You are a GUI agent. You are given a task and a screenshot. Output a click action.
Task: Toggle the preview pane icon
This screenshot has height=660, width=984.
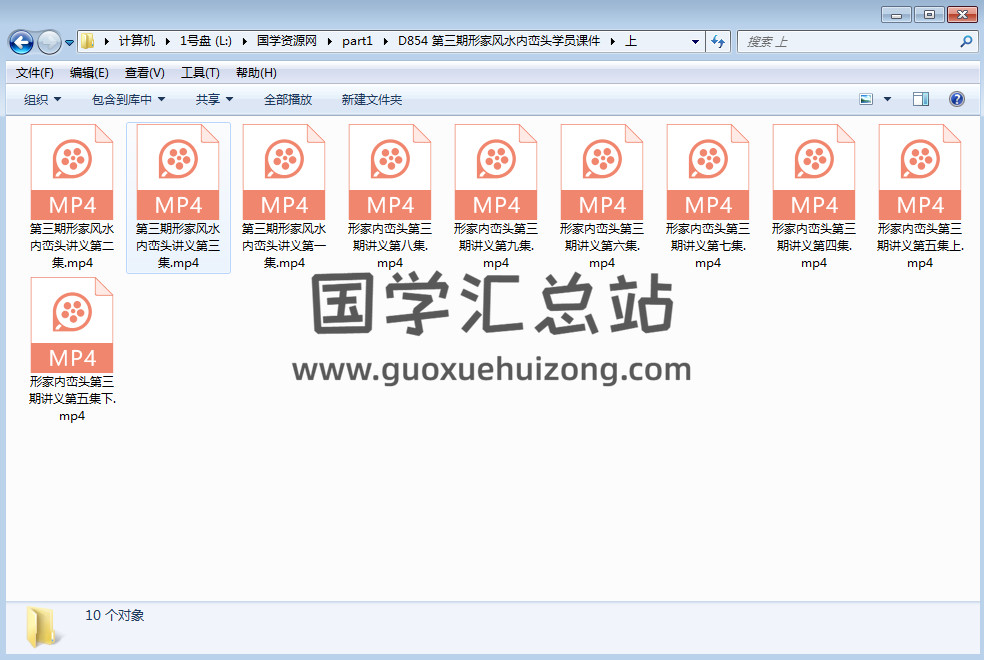pyautogui.click(x=921, y=99)
